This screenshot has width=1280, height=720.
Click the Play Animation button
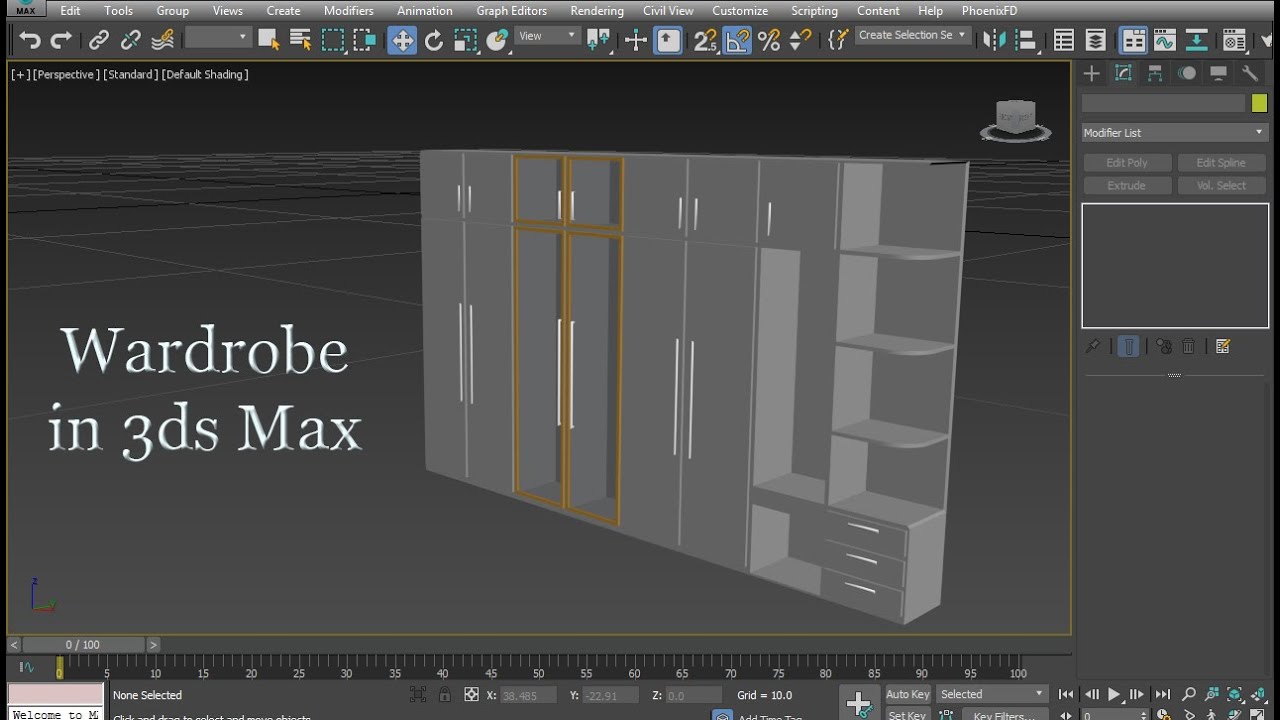1114,694
